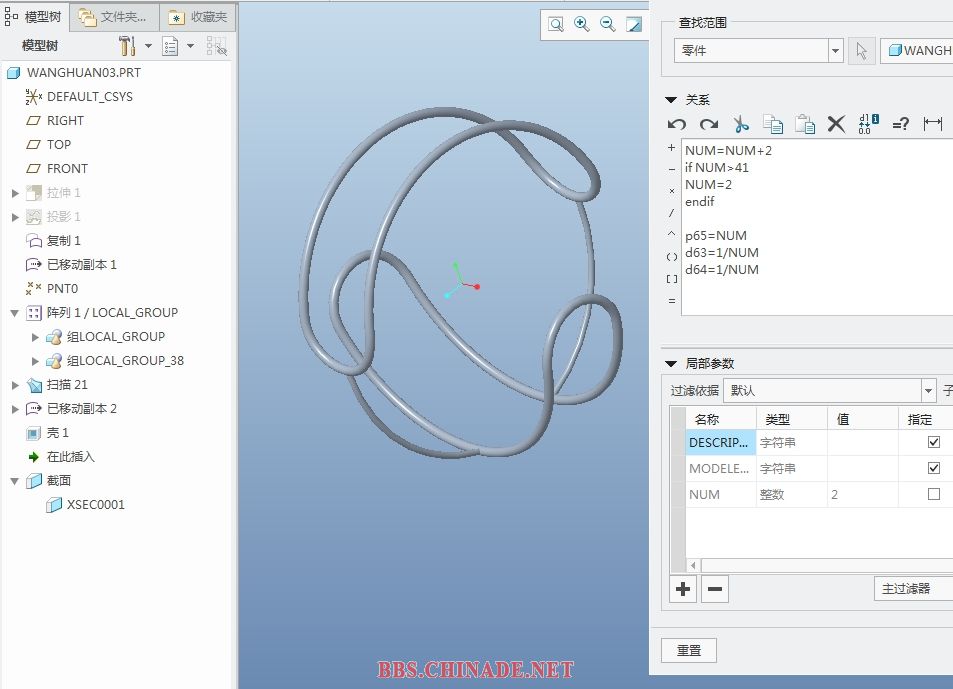The width and height of the screenshot is (953, 689).
Task: Select XSEC0001 in the model tree
Action: click(x=95, y=505)
